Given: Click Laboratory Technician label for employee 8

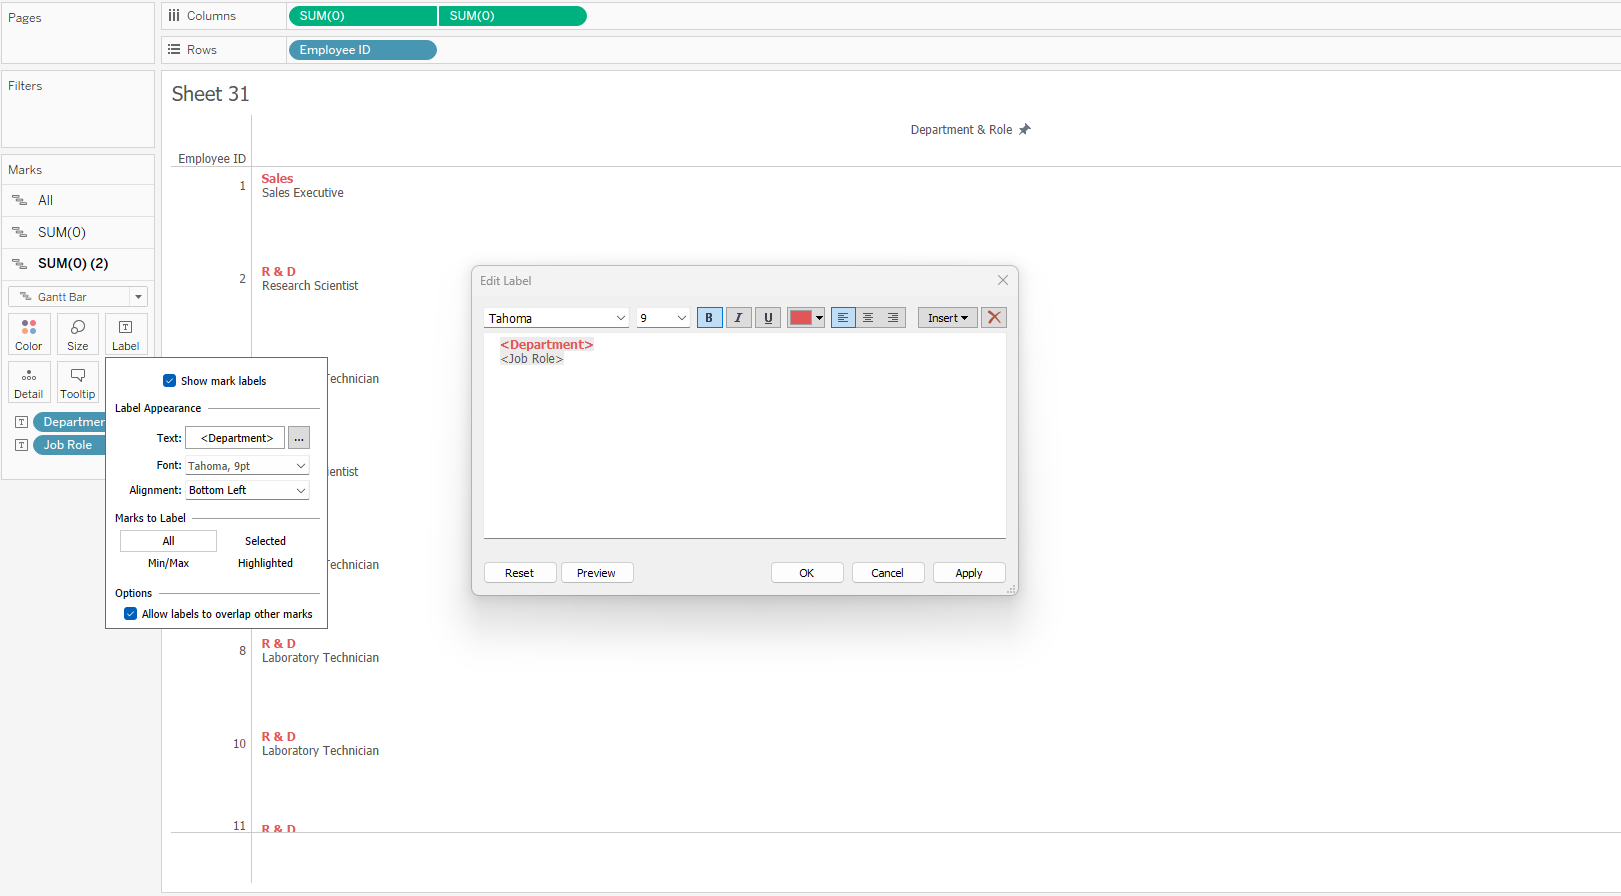Looking at the screenshot, I should 320,658.
